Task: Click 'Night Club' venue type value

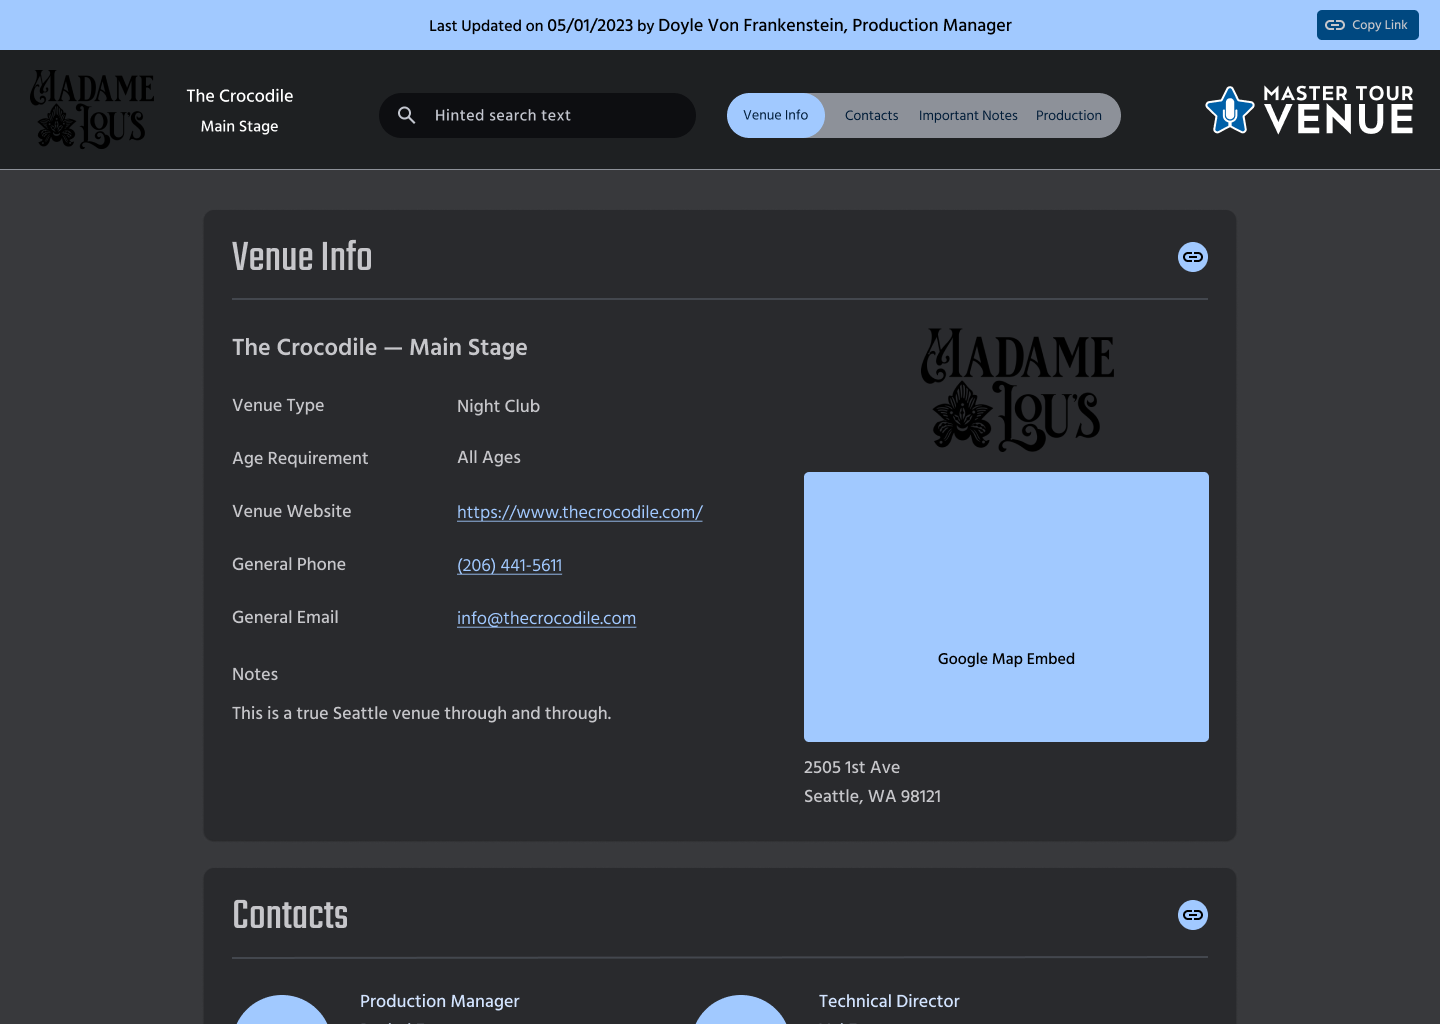Action: pos(498,406)
